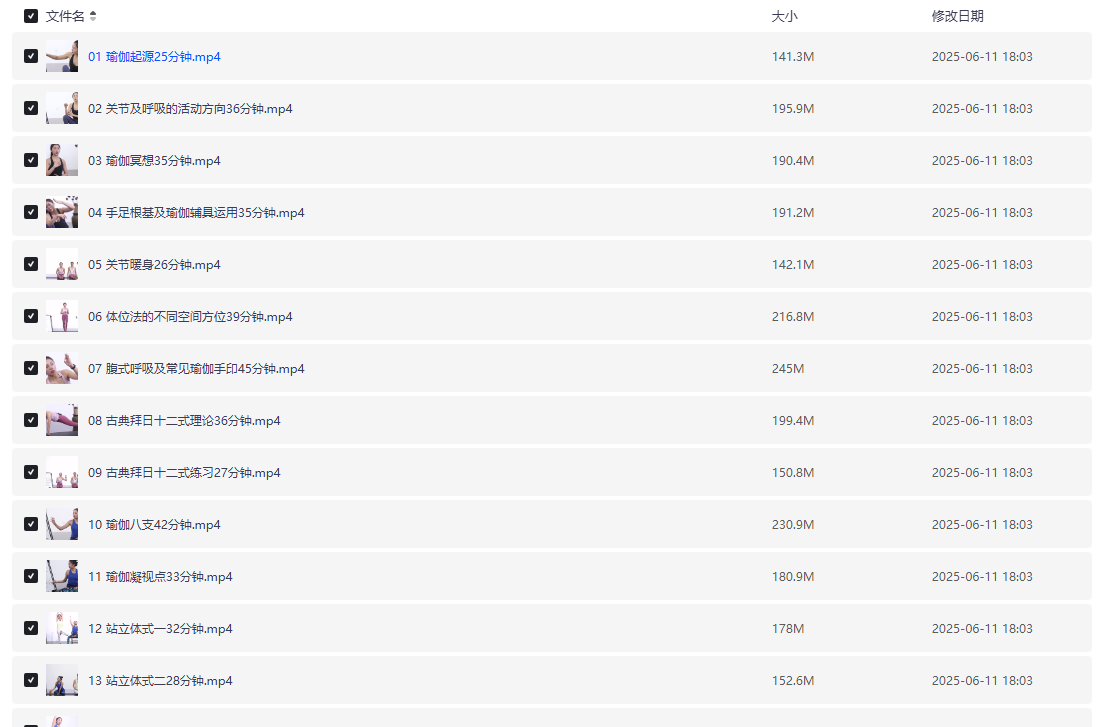1102x727 pixels.
Task: Select the 12 站立体式一32分钟.mp4 file name
Action: pyautogui.click(x=160, y=629)
